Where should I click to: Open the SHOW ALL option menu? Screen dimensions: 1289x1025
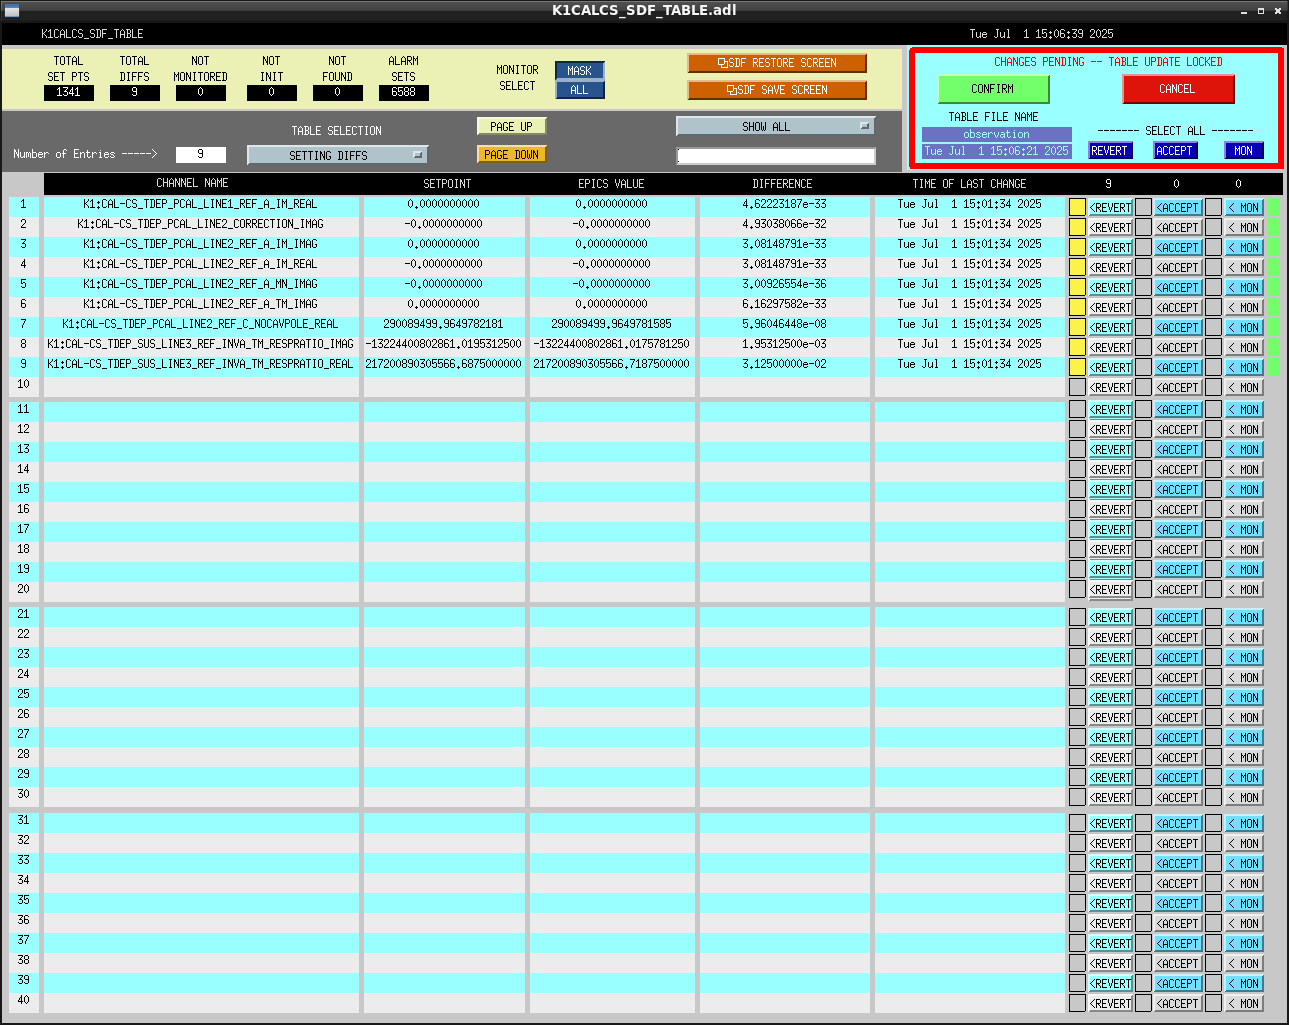pos(775,126)
